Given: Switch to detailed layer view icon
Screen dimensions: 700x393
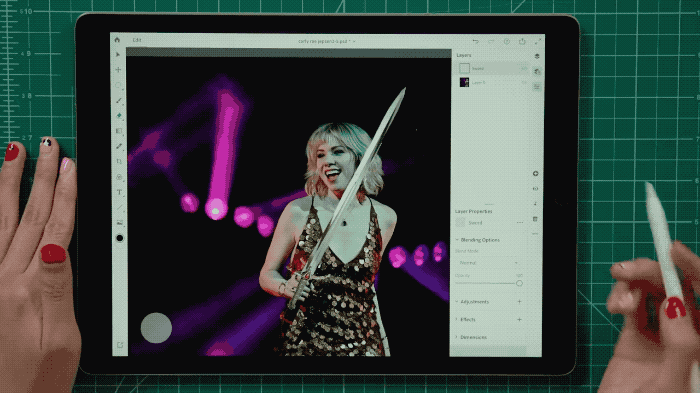Looking at the screenshot, I should 537,71.
